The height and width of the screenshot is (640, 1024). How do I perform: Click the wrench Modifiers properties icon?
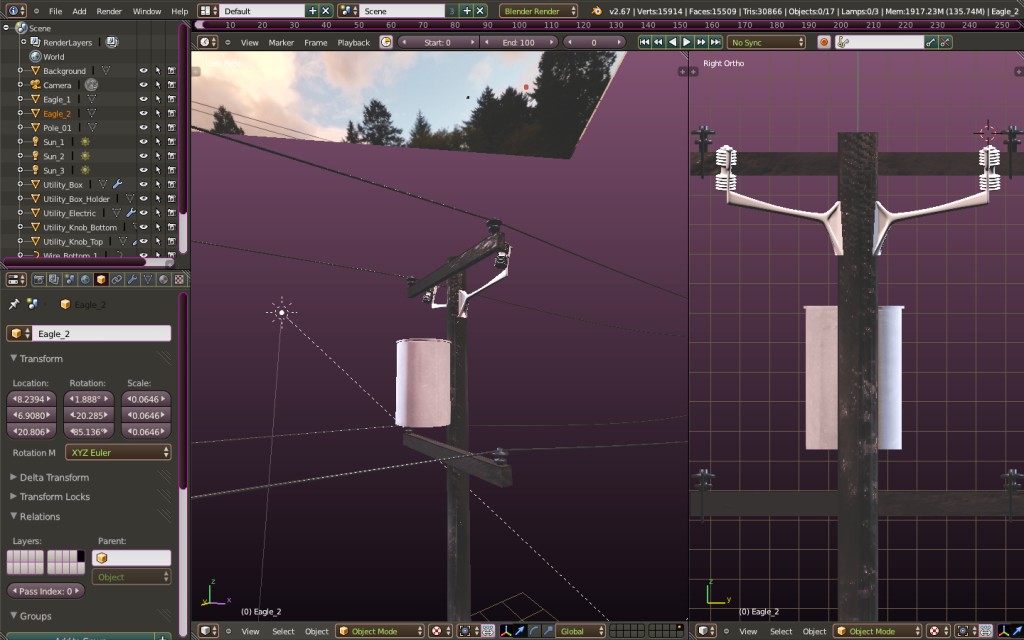(132, 279)
